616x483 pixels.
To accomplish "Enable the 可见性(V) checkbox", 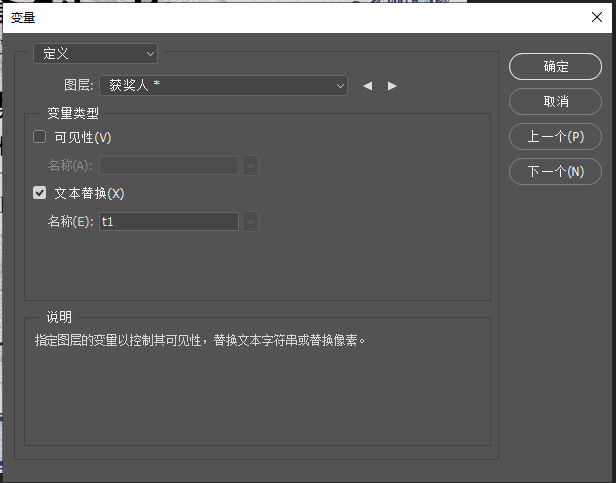I will coord(39,137).
